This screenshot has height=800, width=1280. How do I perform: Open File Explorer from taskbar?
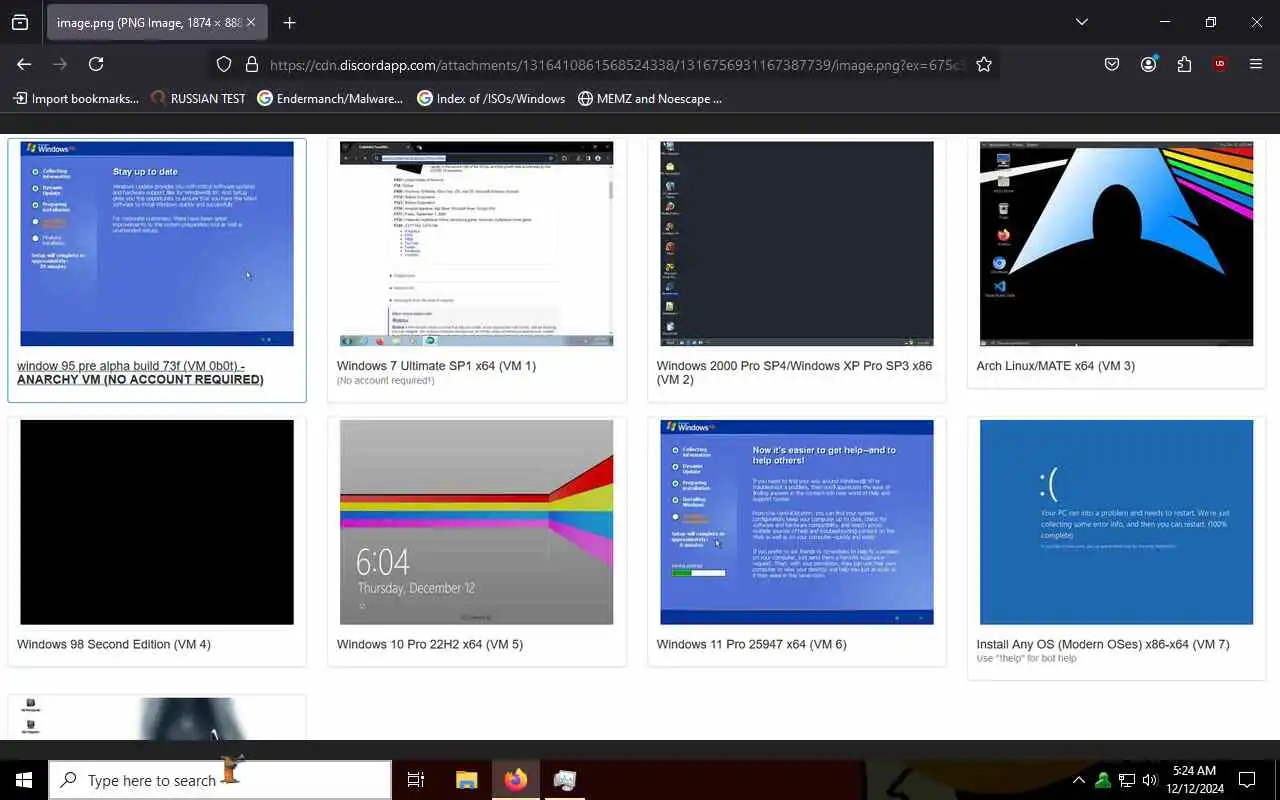point(467,780)
